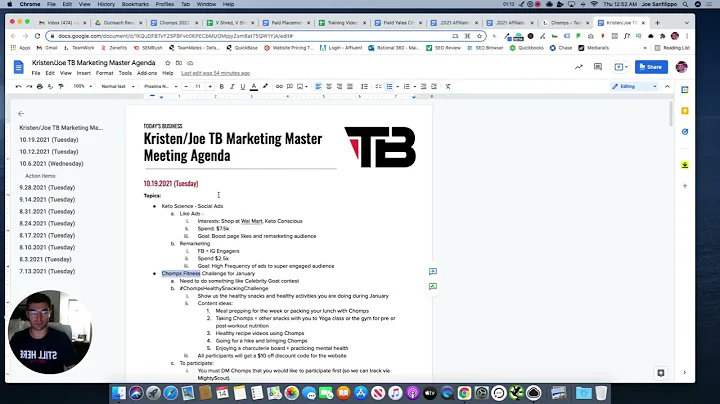720x404 pixels.
Task: Open the File menu in Docs
Action: [36, 73]
